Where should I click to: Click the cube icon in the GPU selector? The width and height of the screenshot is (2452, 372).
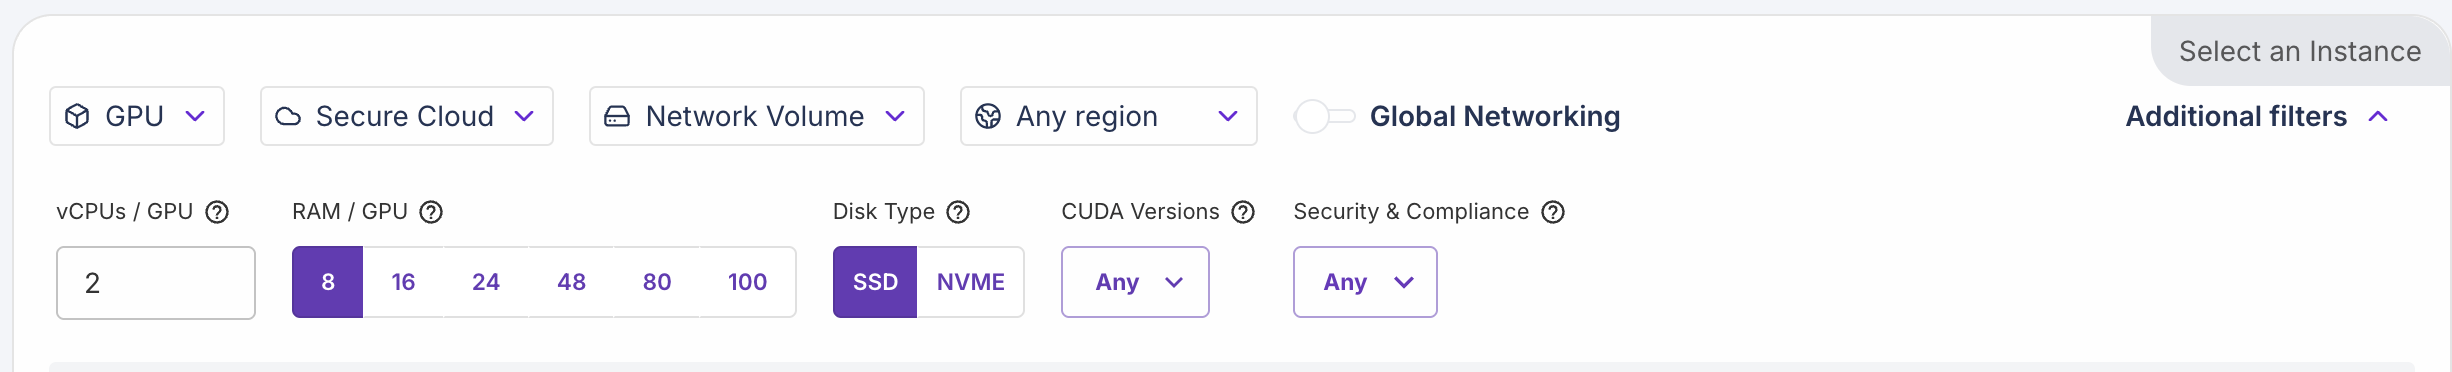tap(77, 116)
